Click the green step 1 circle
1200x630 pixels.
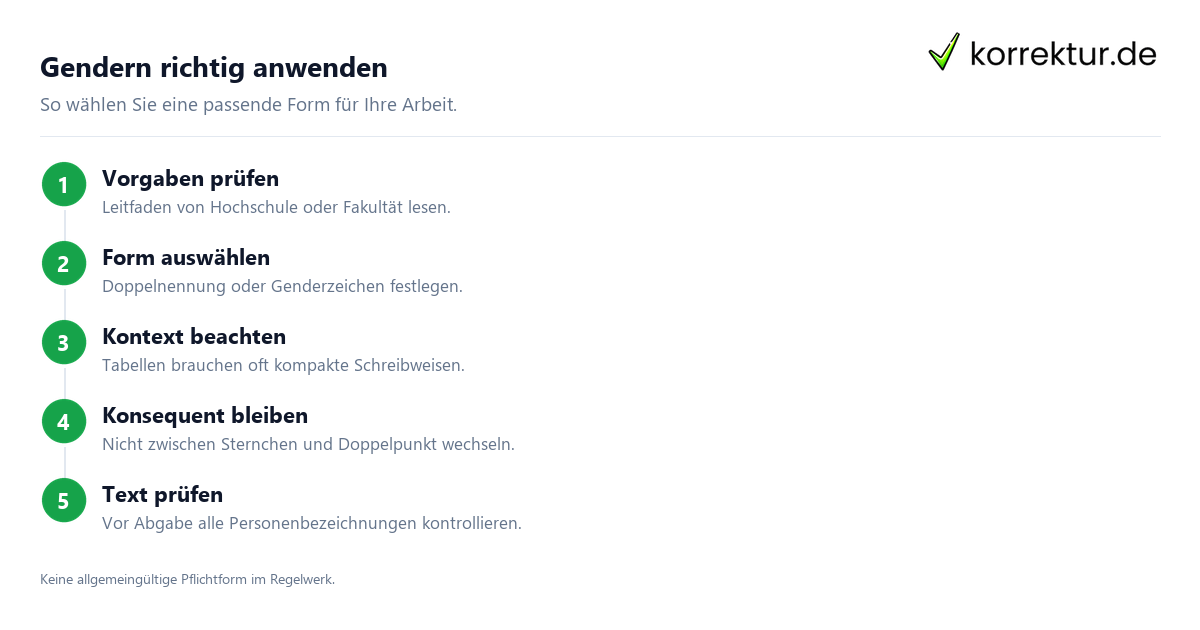tap(64, 185)
